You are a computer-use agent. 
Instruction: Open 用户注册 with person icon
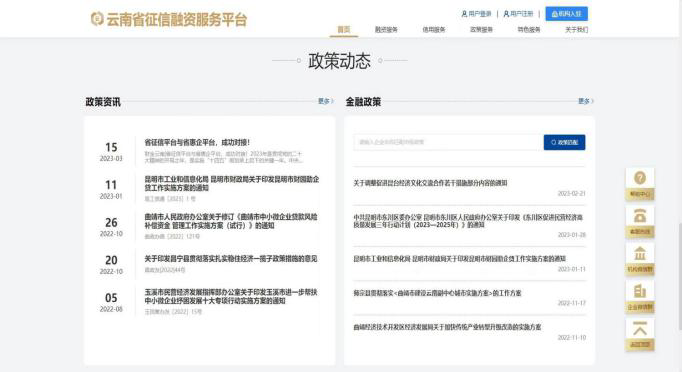[x=518, y=14]
